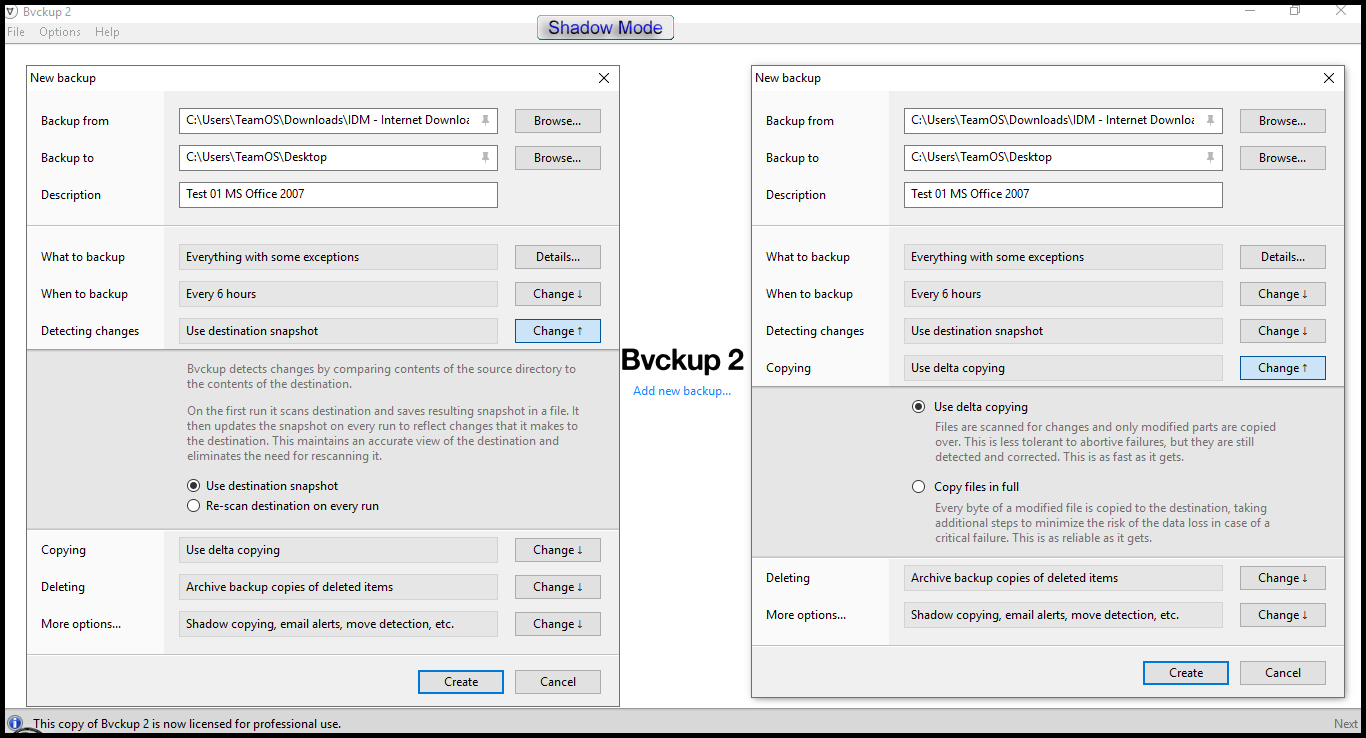Click right dialog Description text field

point(1063,194)
